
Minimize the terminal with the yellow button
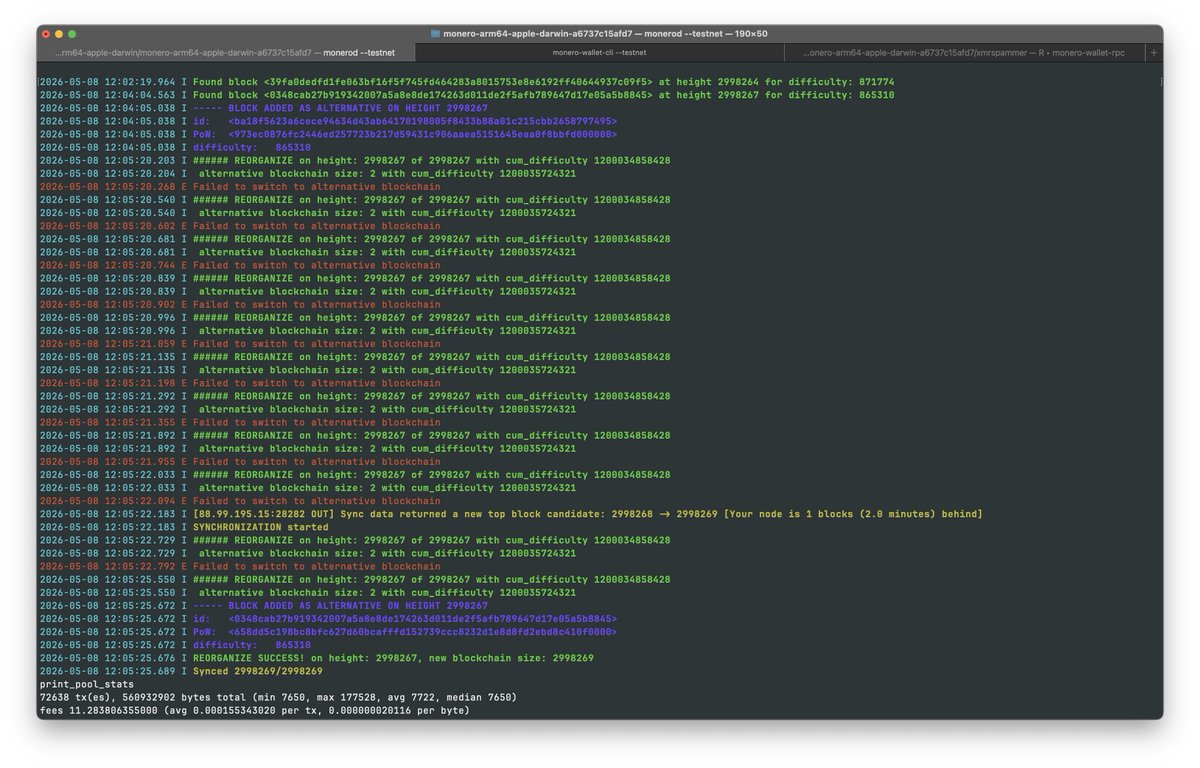(58, 33)
